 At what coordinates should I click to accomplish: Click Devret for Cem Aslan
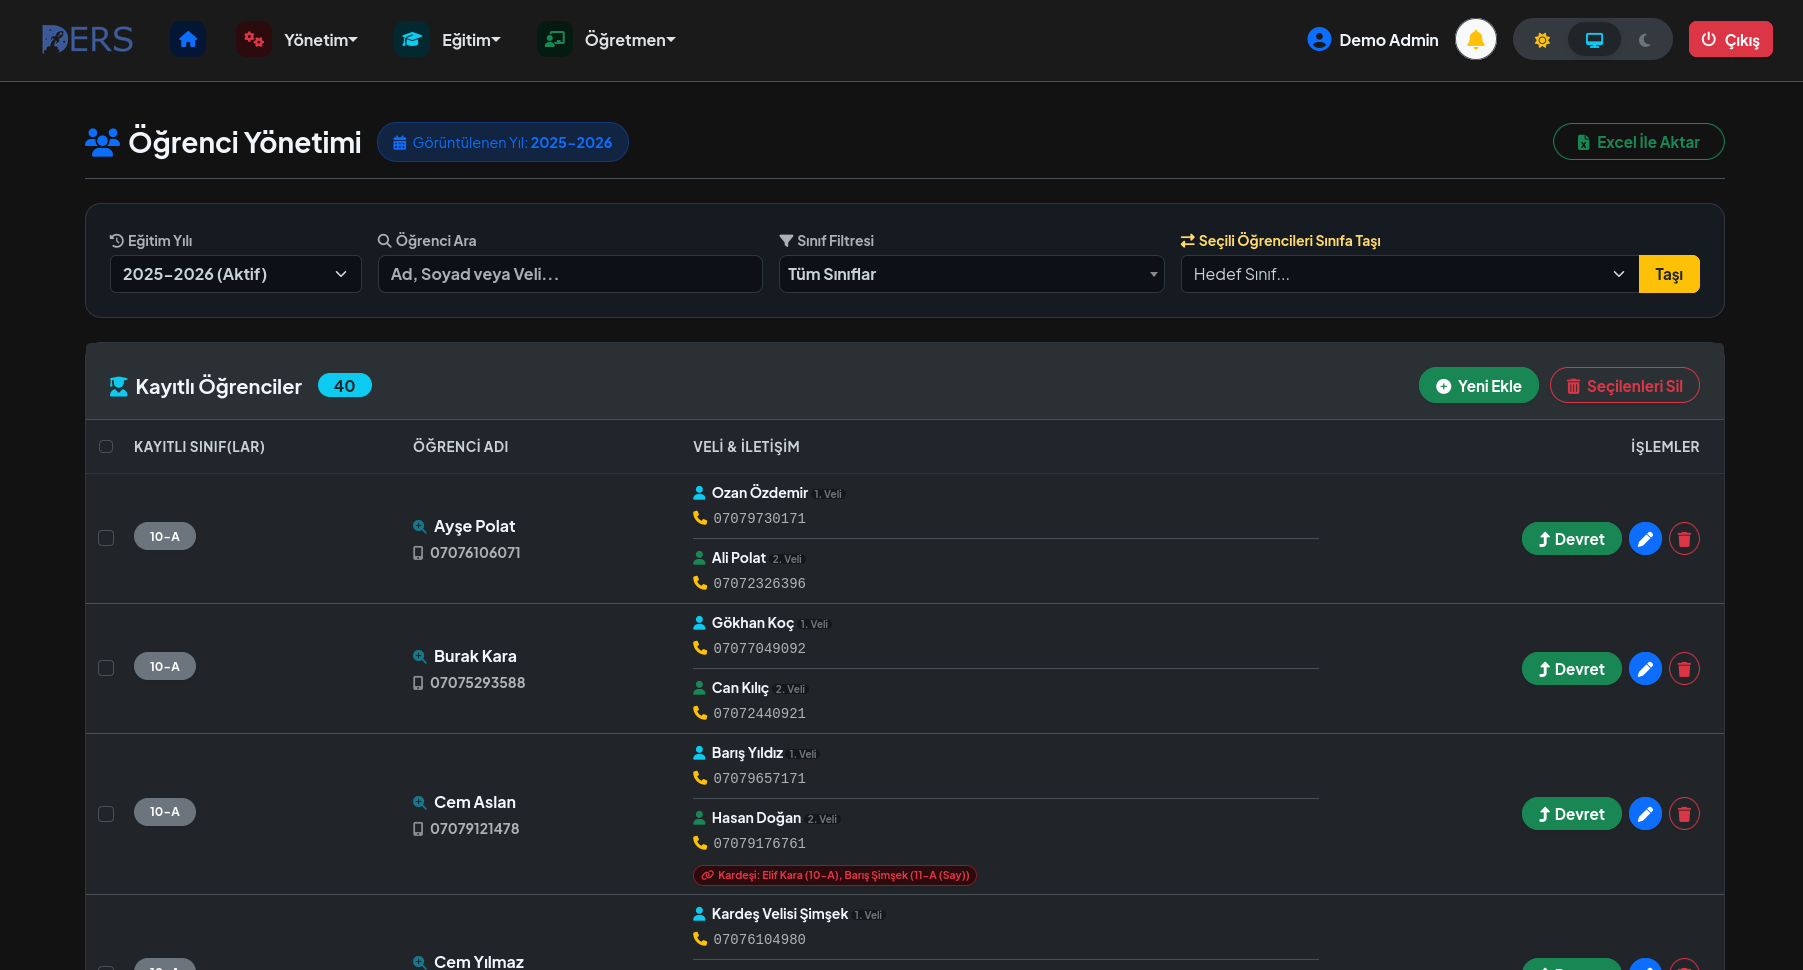1572,814
